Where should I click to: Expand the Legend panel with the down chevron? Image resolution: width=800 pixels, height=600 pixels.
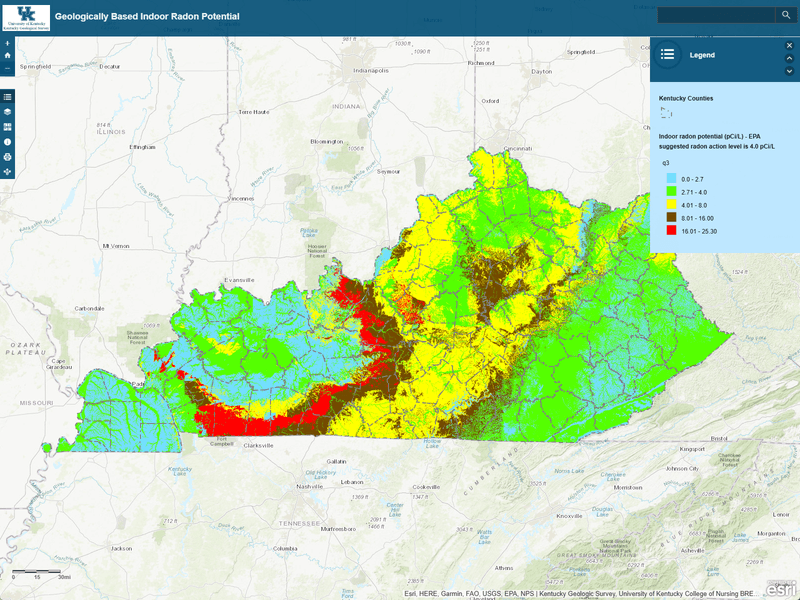pyautogui.click(x=789, y=71)
